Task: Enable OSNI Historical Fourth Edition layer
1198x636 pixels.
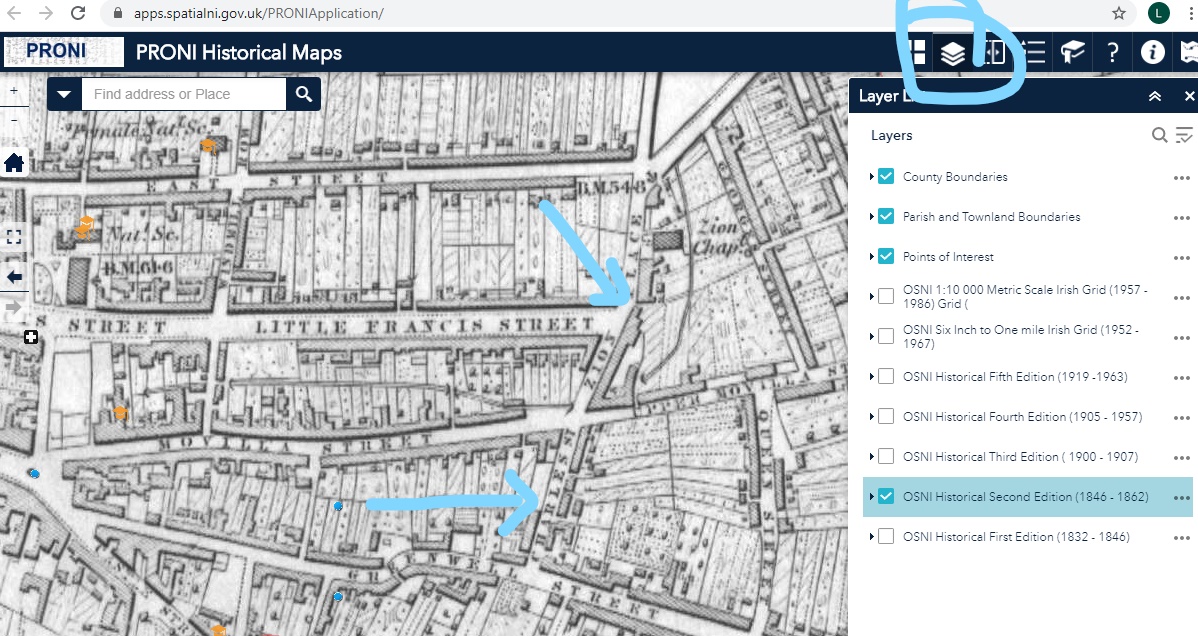Action: [x=886, y=416]
